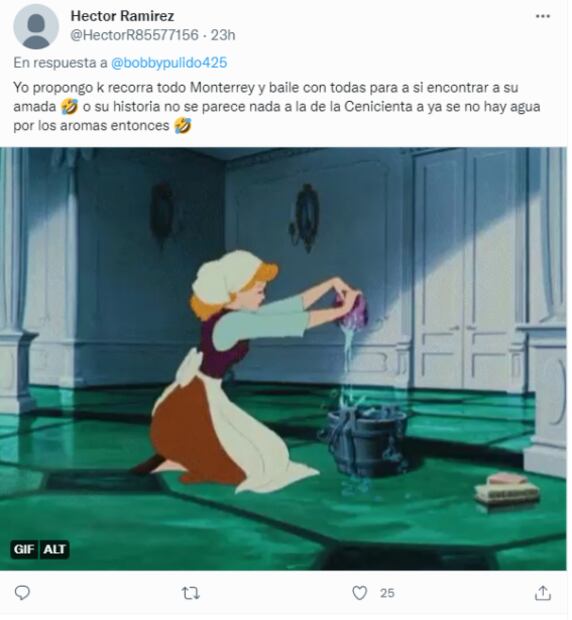Screen dimensions: 572x620
Task: Click the first laughing emoji after amada
Action: pyautogui.click(x=70, y=108)
